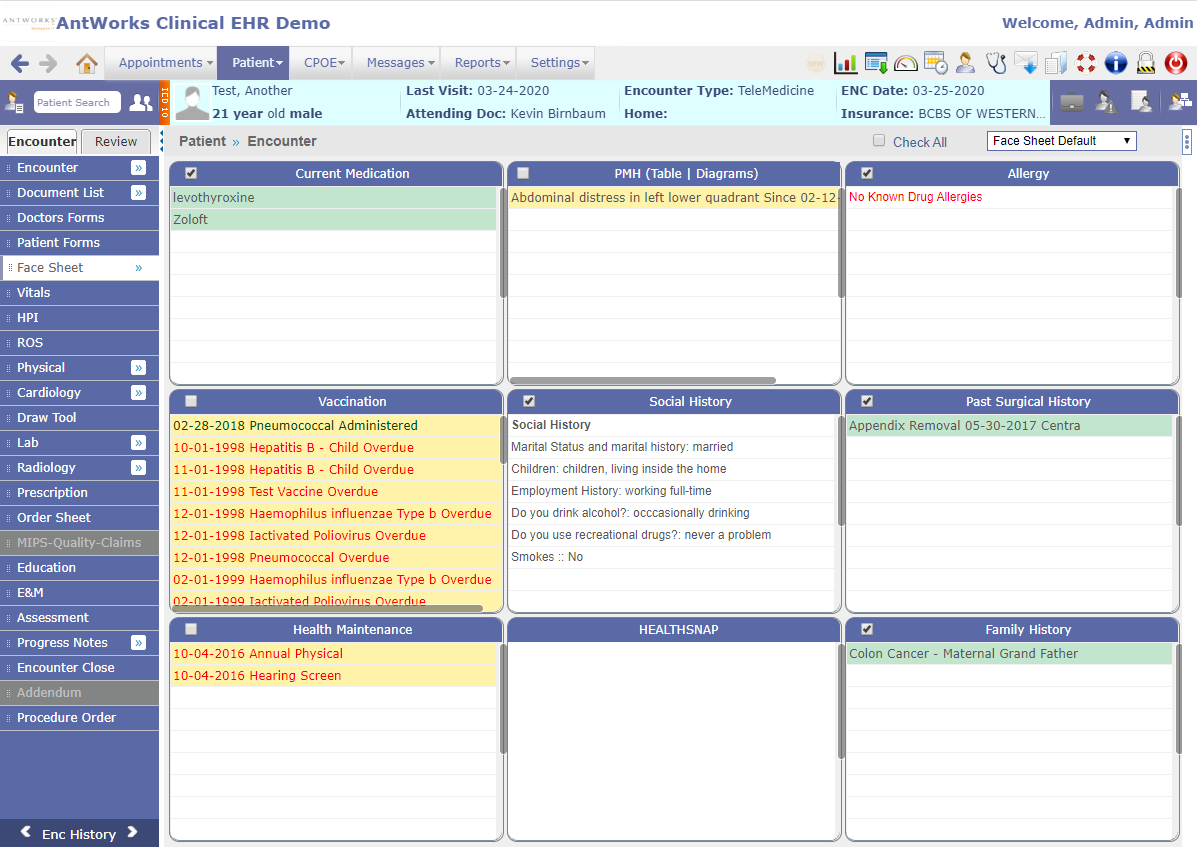Click the Patient Search input field
The height and width of the screenshot is (847, 1197).
click(77, 102)
